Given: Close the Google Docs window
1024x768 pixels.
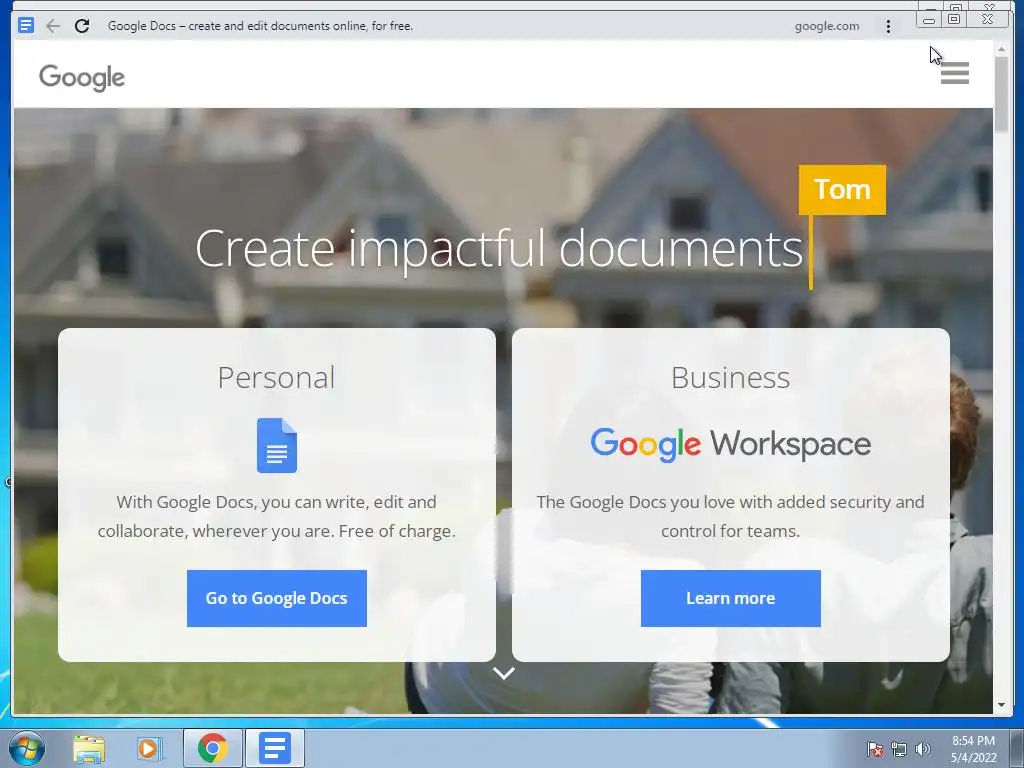Looking at the screenshot, I should click(x=988, y=19).
